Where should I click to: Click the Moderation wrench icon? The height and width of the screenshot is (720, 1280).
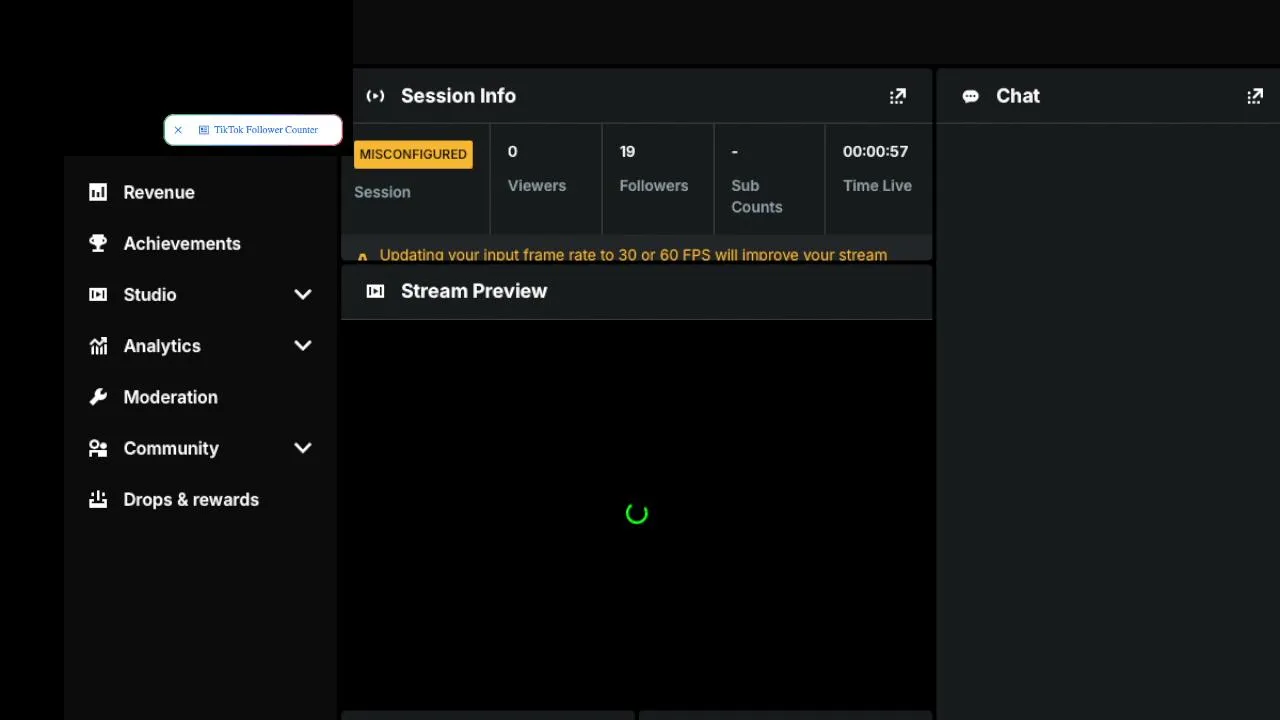(x=98, y=397)
